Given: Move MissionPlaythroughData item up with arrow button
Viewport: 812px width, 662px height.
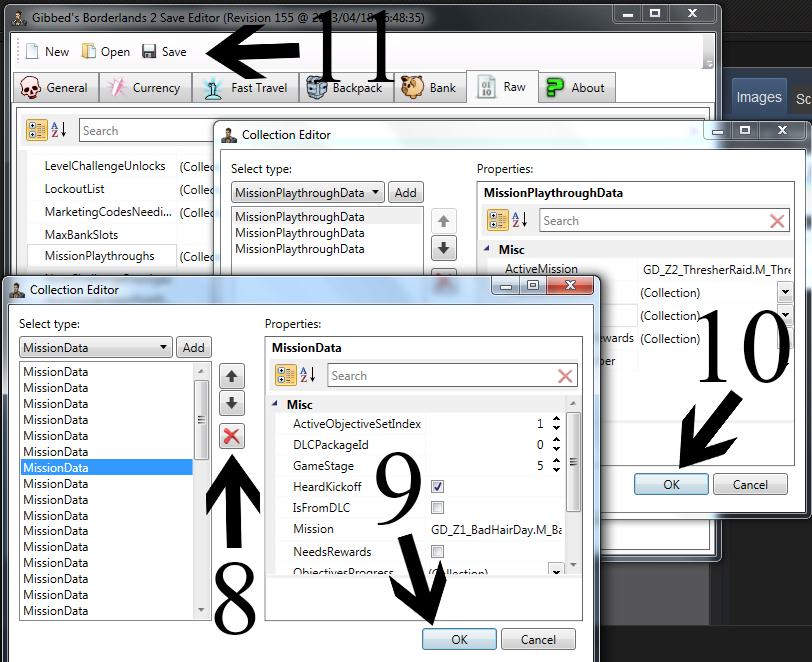Looking at the screenshot, I should (x=444, y=221).
